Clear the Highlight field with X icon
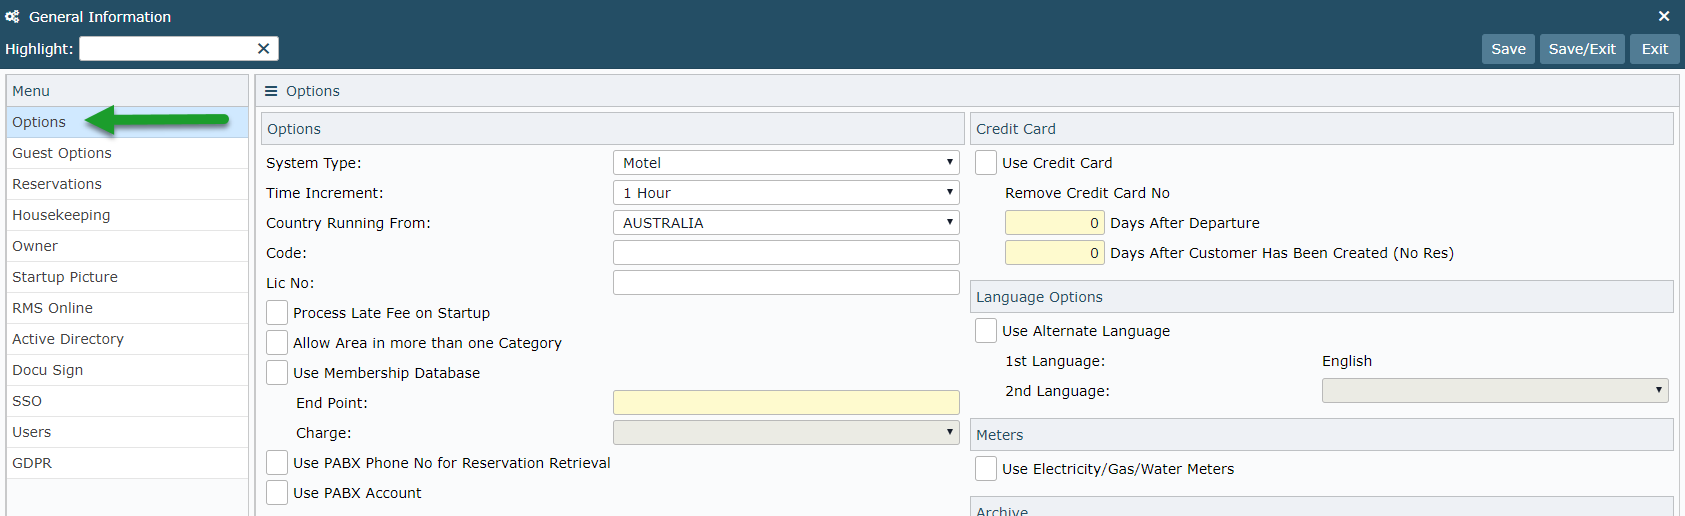The width and height of the screenshot is (1685, 516). pos(263,49)
